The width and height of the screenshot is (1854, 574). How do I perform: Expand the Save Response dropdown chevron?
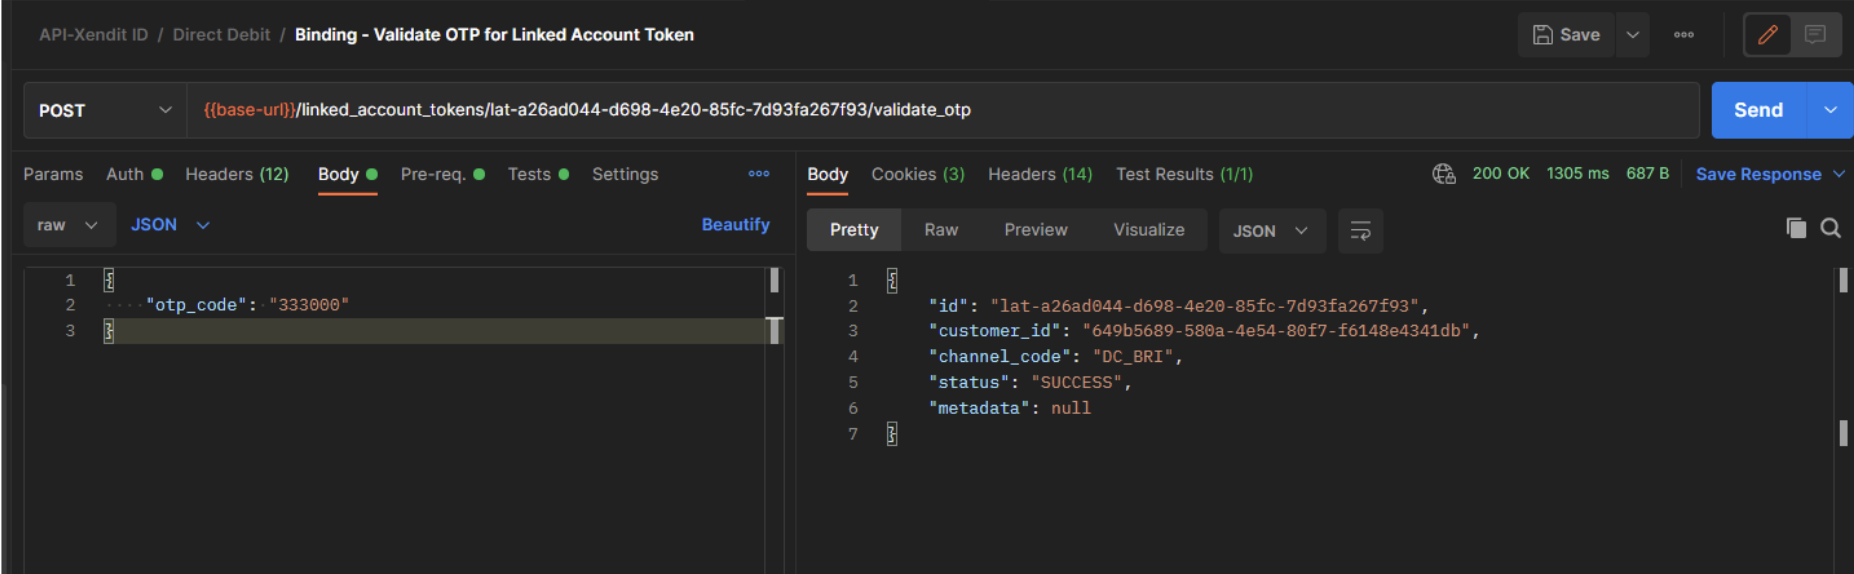(1838, 174)
